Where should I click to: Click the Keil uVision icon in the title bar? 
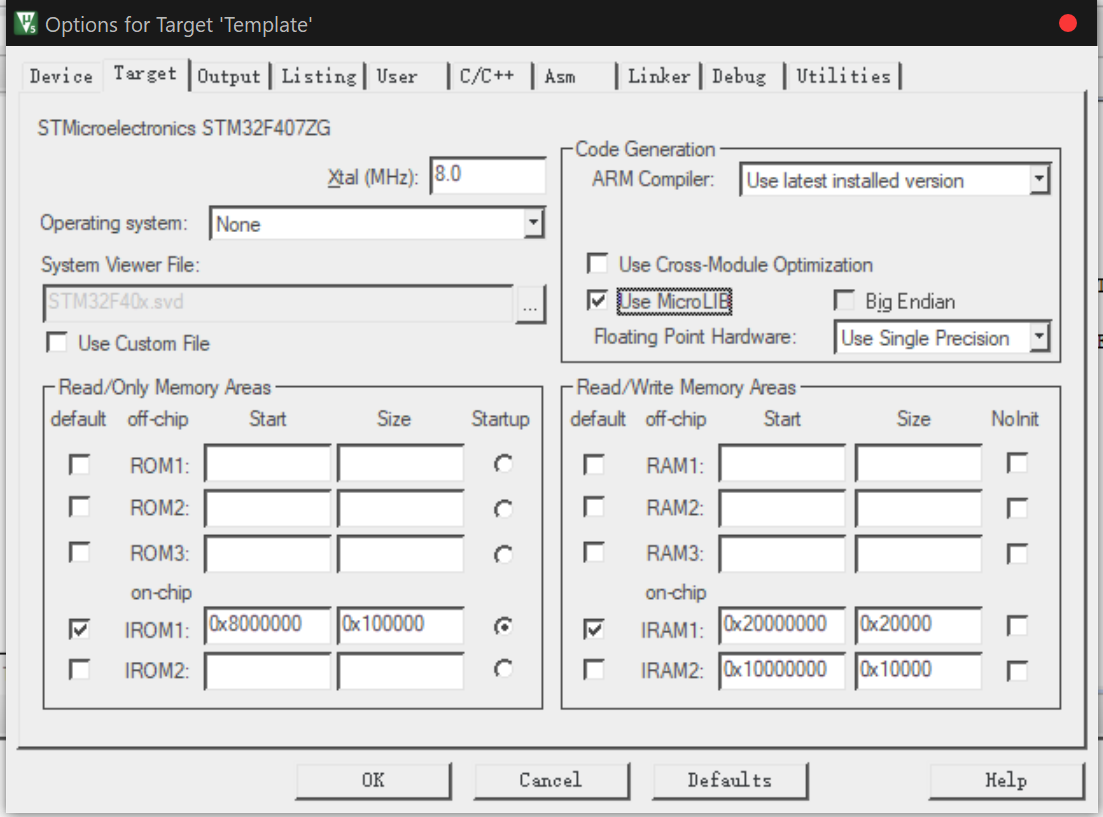tap(26, 23)
